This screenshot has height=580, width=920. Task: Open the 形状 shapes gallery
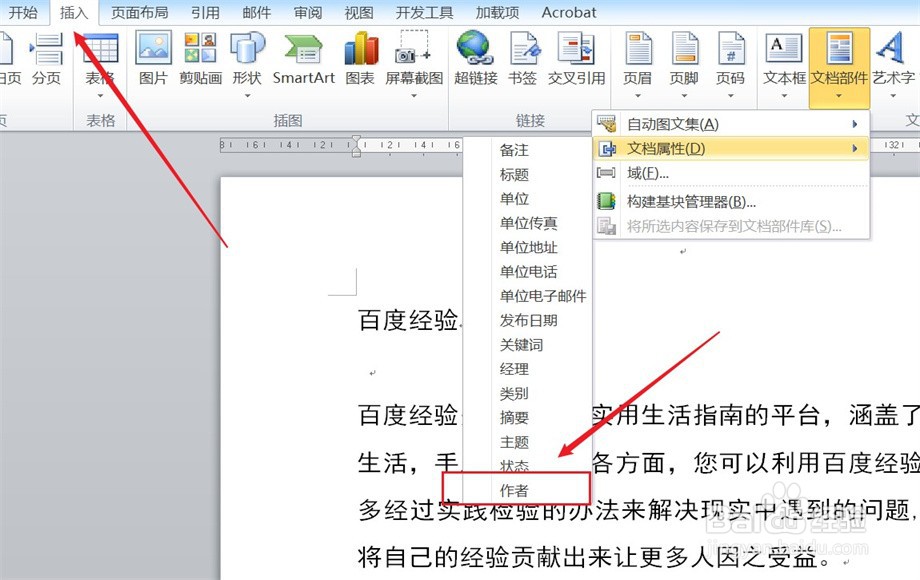247,63
